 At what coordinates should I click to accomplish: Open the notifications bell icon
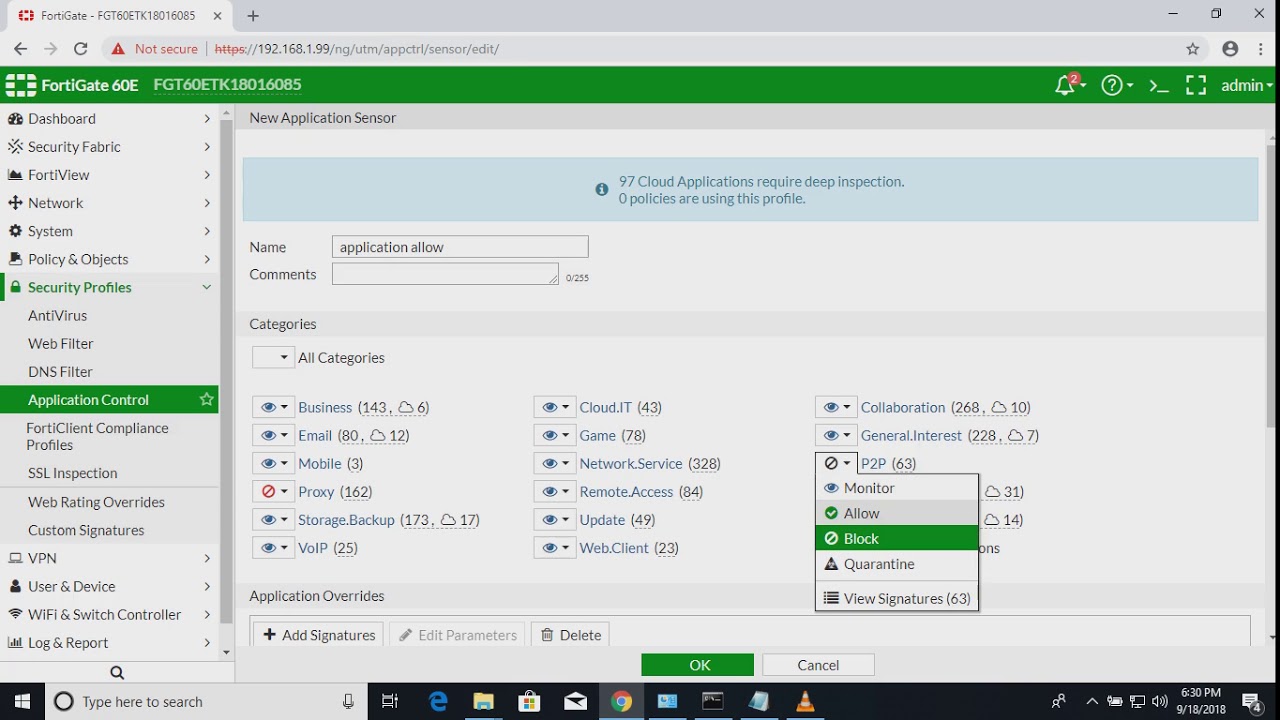click(x=1067, y=85)
